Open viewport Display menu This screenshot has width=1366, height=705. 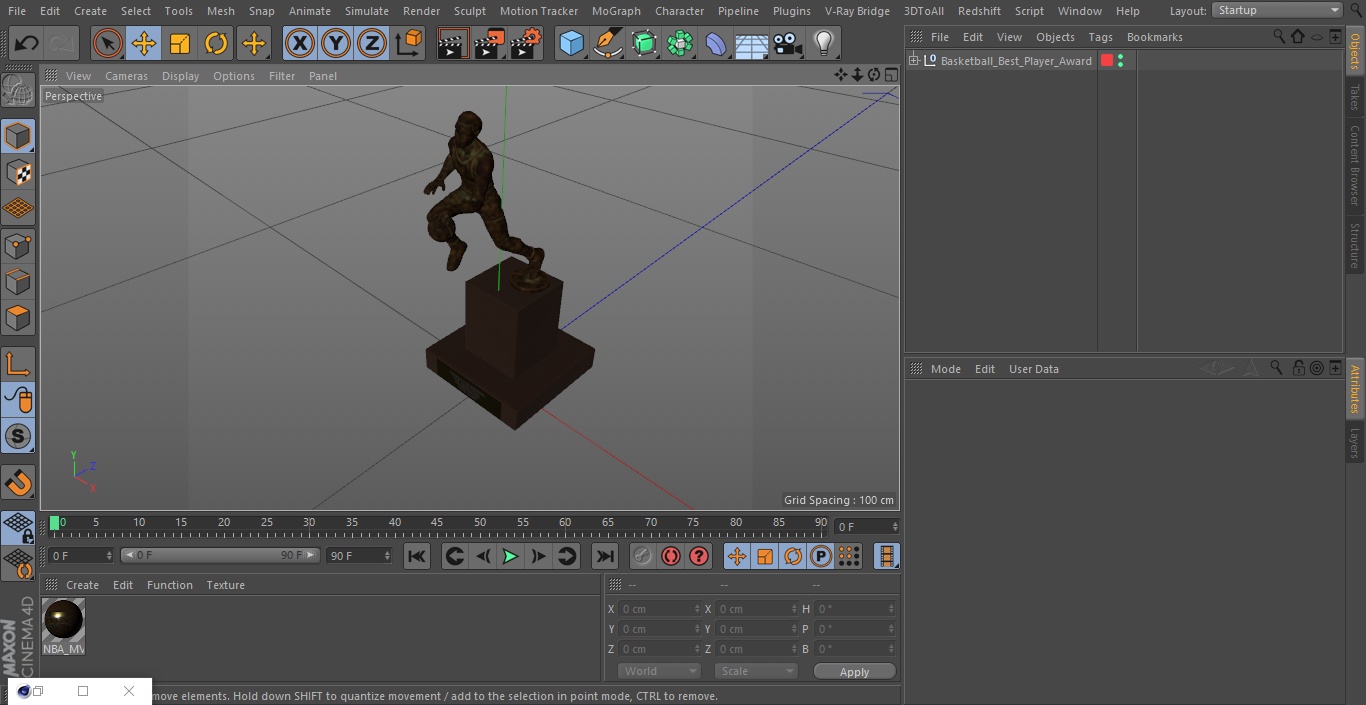click(x=180, y=76)
